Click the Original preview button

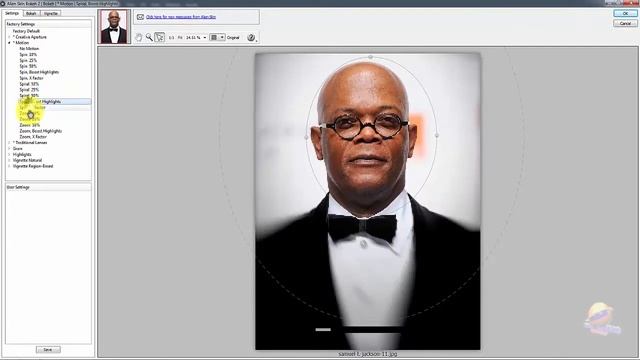coord(233,38)
